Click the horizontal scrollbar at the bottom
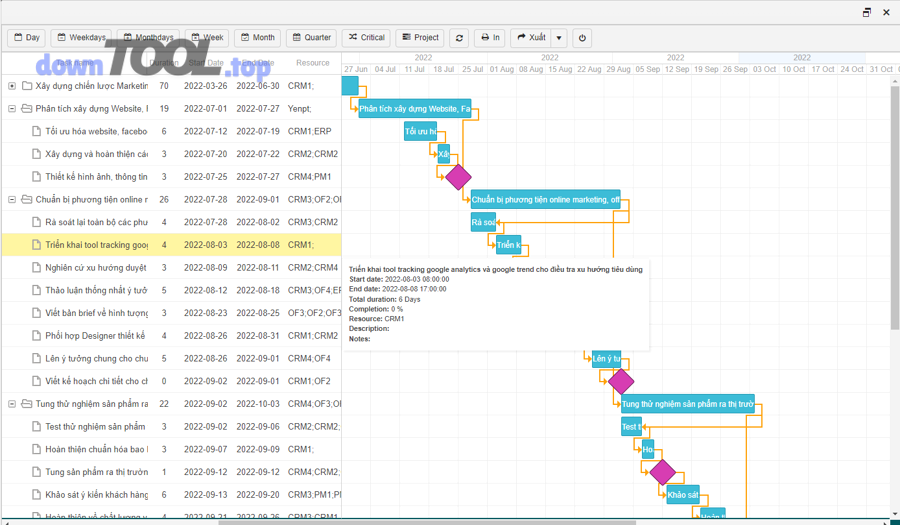Image resolution: width=900 pixels, height=525 pixels. (430, 521)
